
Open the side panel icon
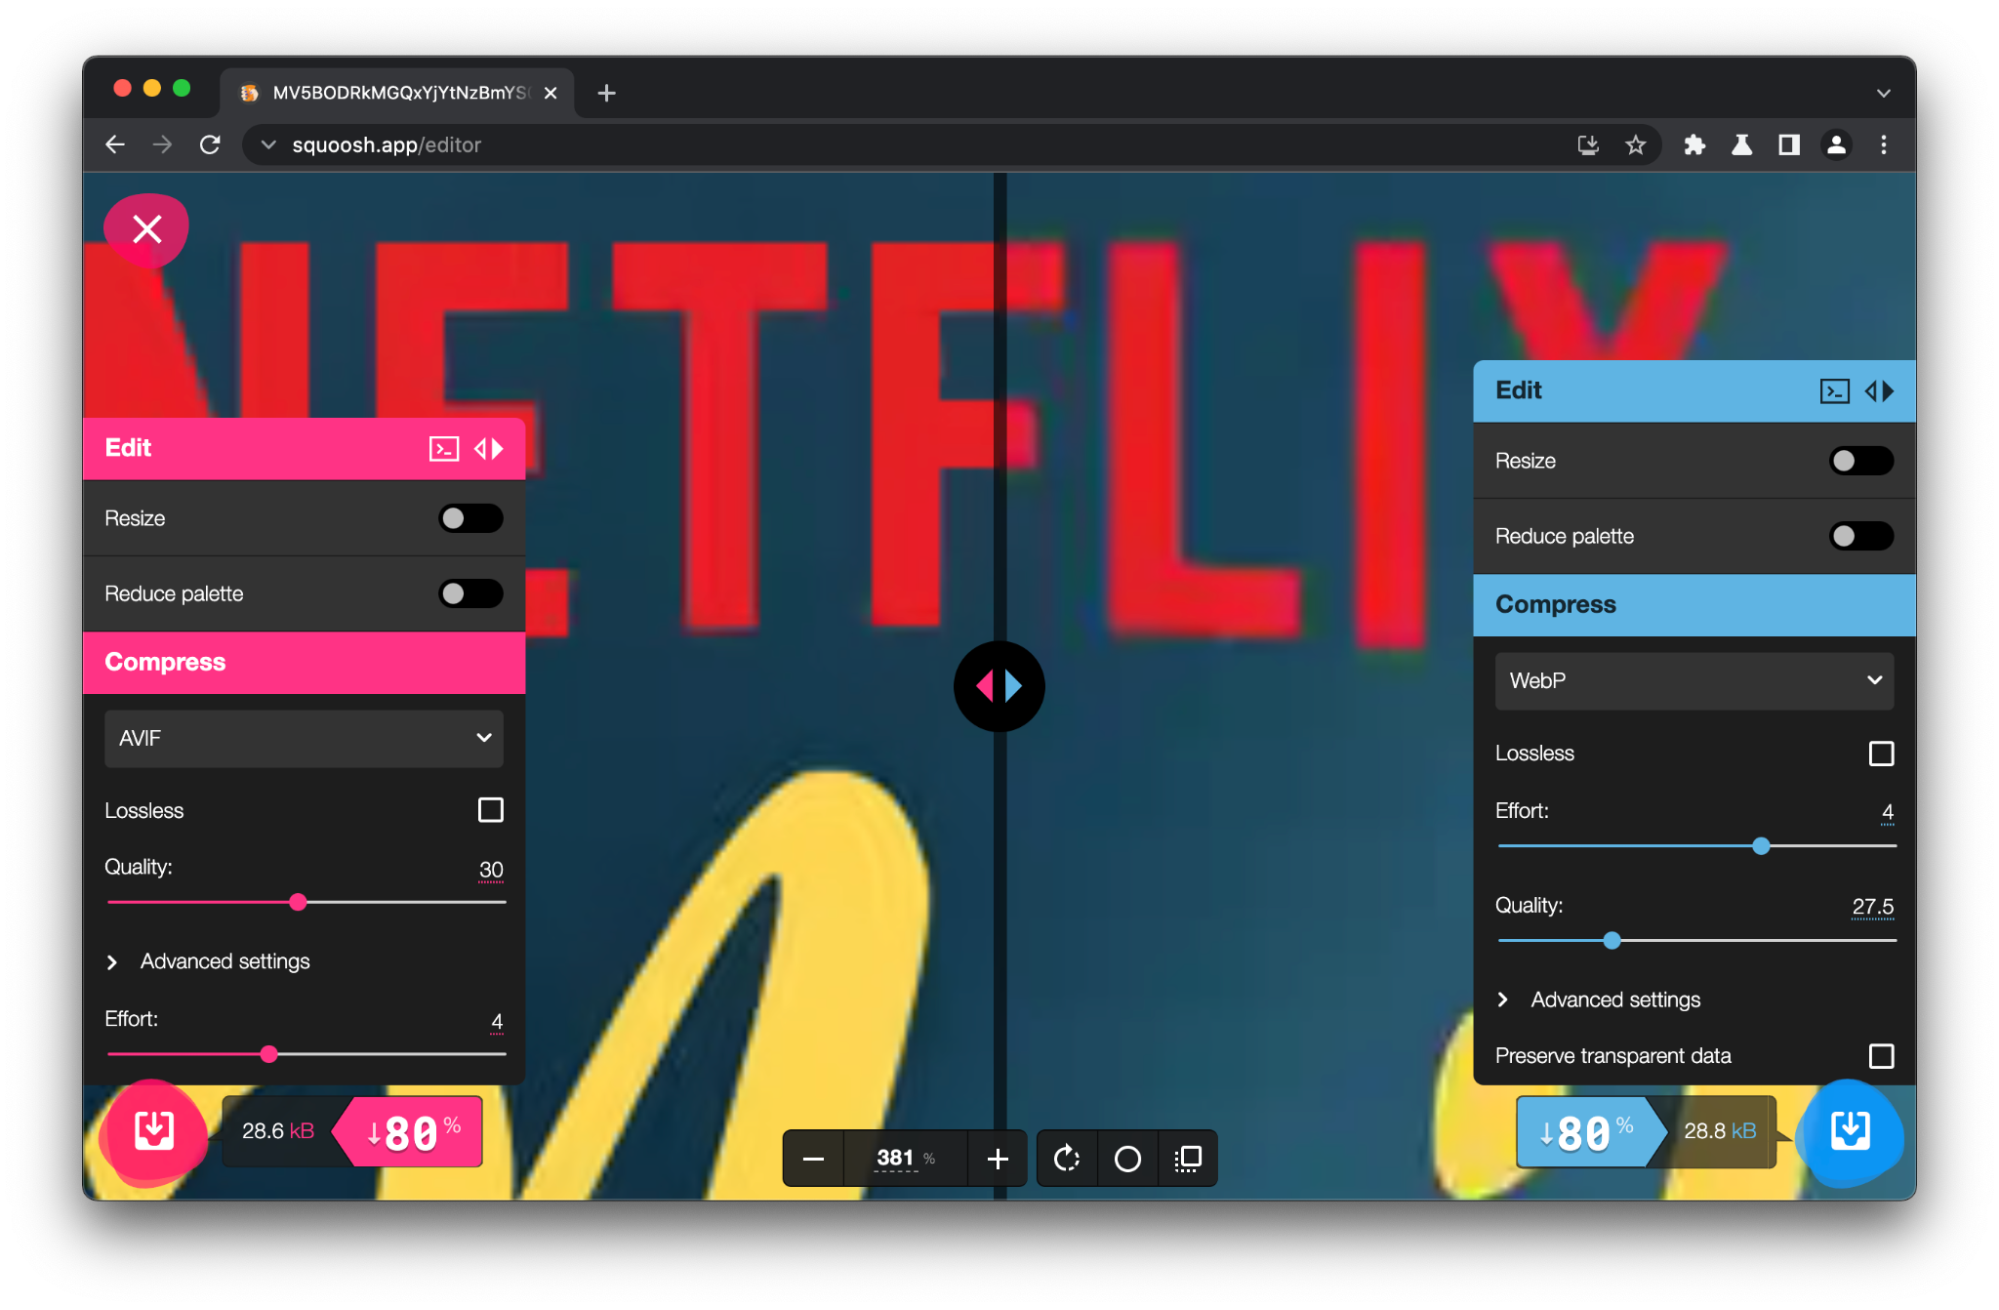tap(1789, 145)
